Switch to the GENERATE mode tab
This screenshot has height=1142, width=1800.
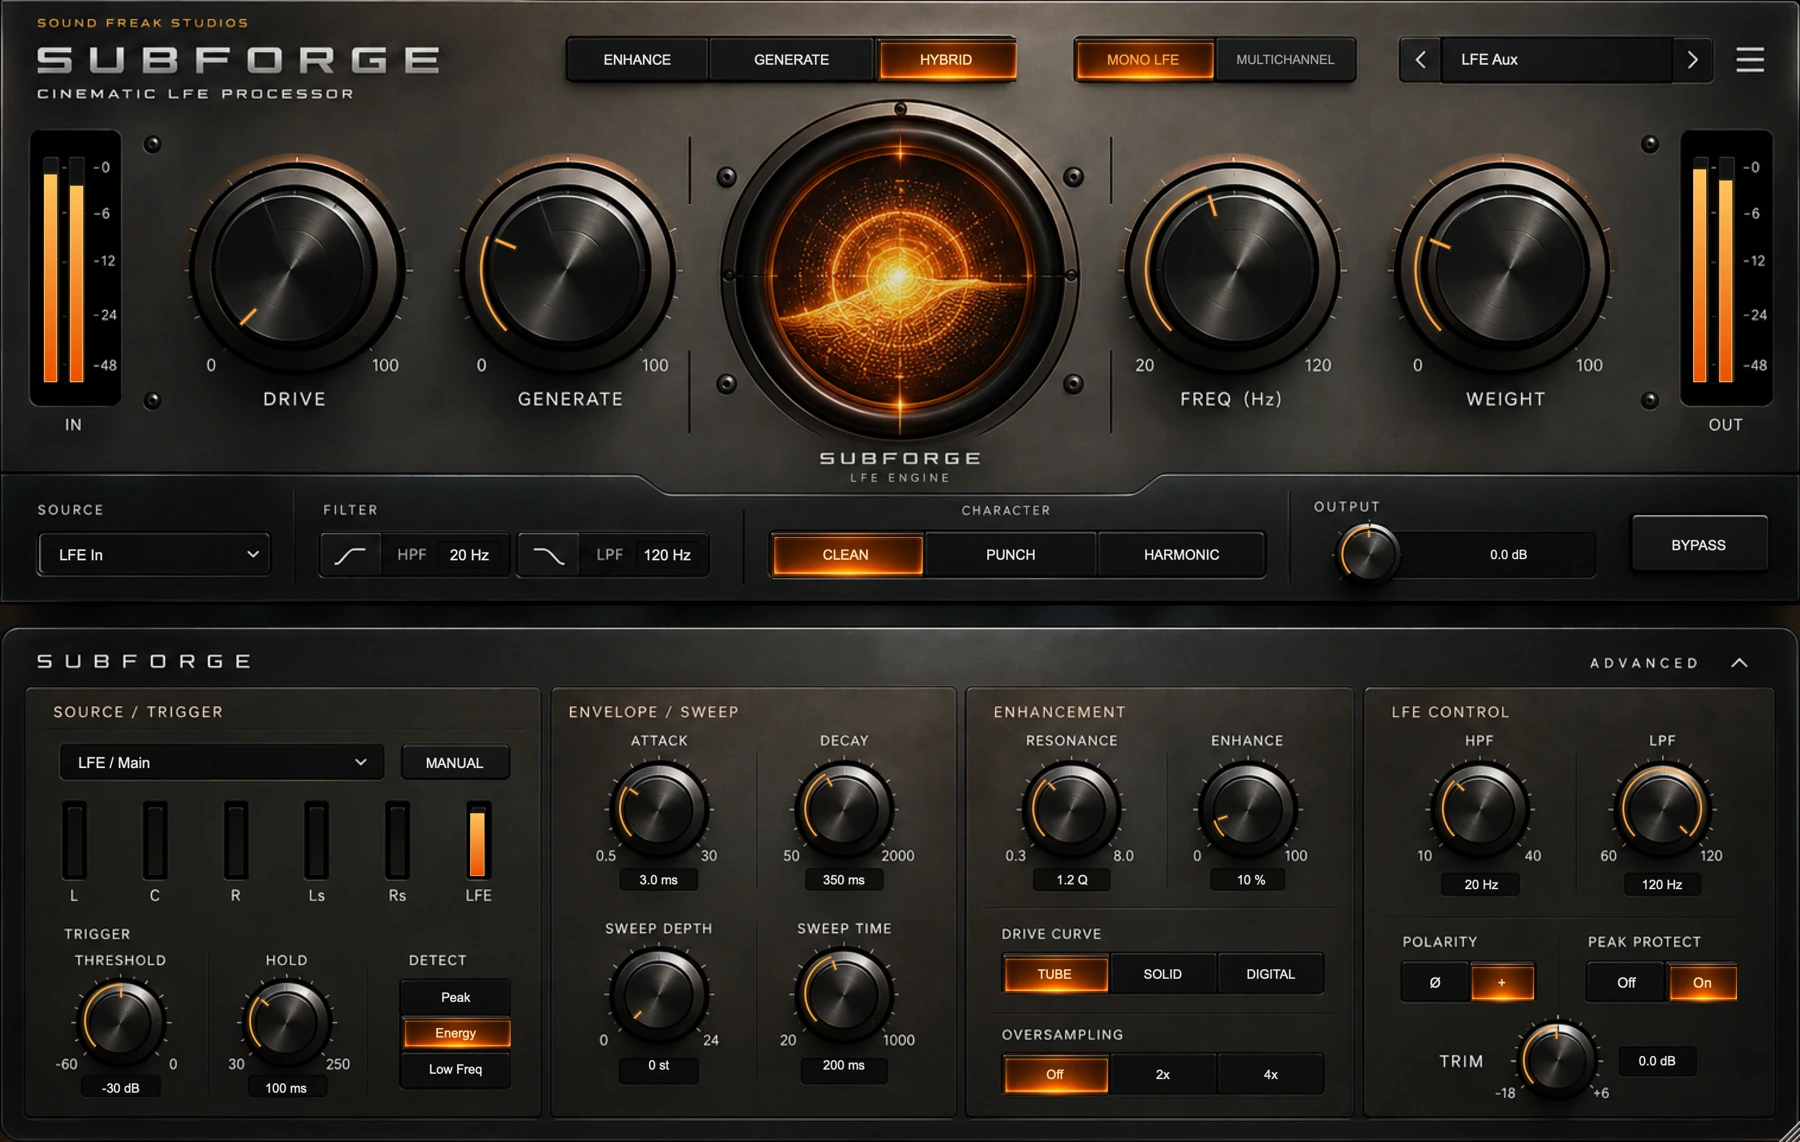coord(791,60)
